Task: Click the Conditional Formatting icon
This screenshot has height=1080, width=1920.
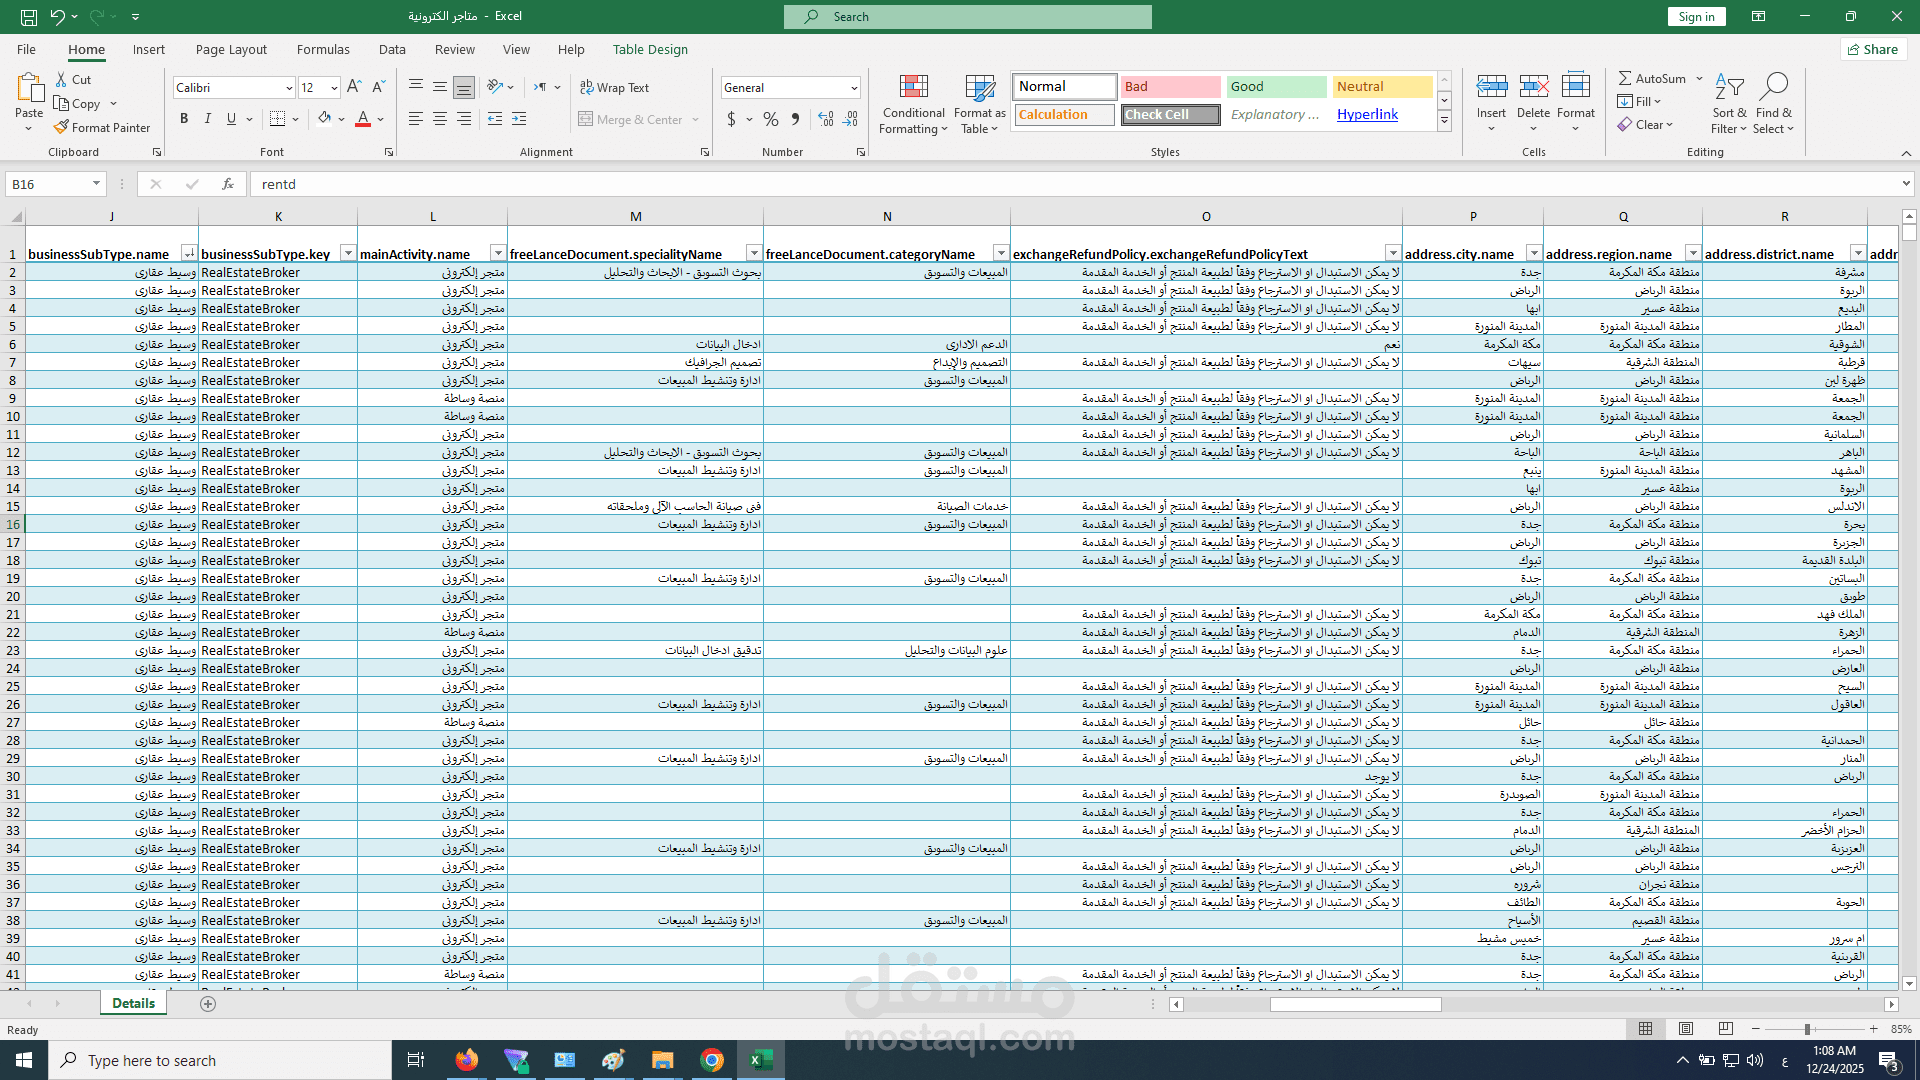Action: (913, 88)
